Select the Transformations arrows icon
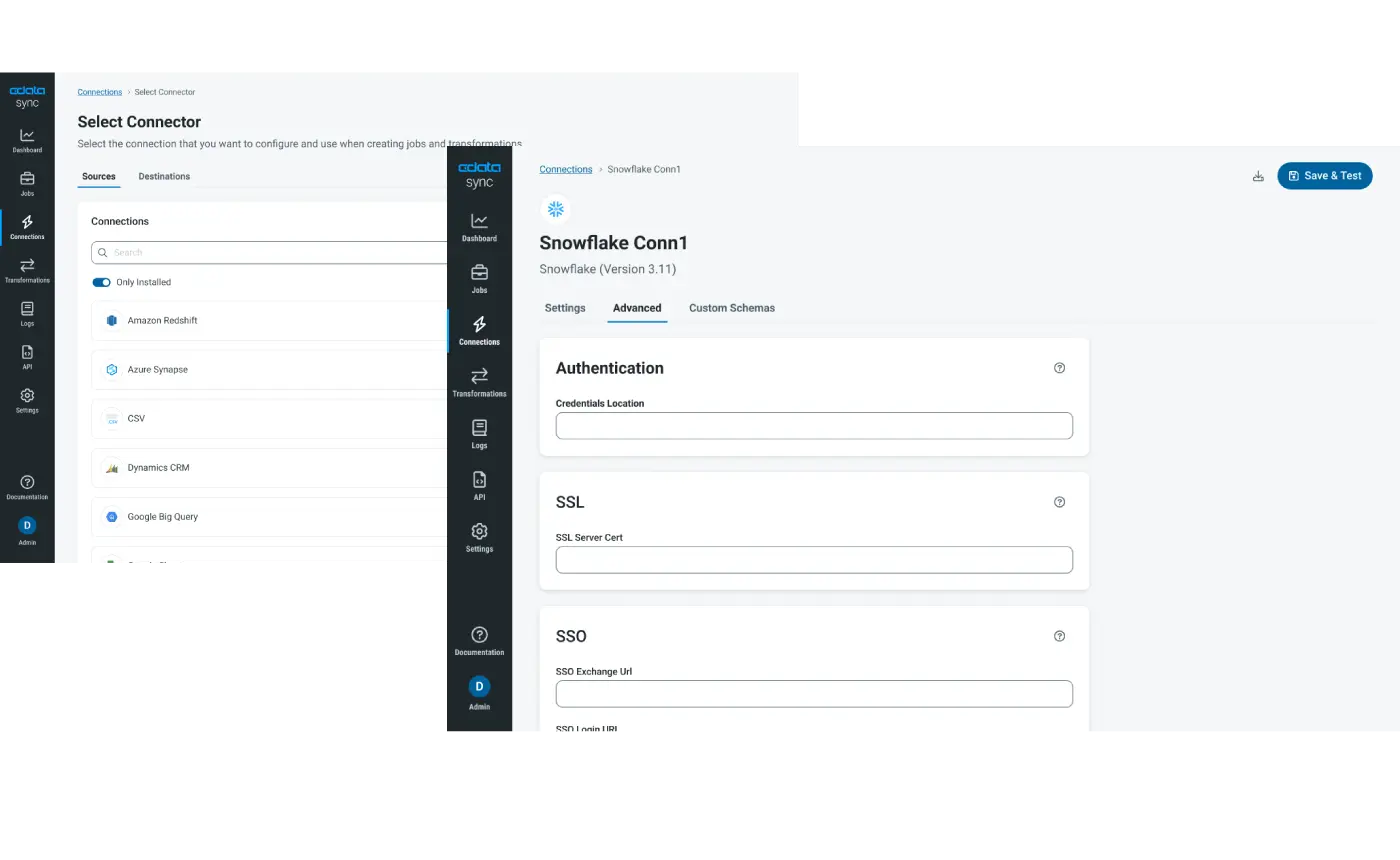The height and width of the screenshot is (860, 1400). (479, 382)
